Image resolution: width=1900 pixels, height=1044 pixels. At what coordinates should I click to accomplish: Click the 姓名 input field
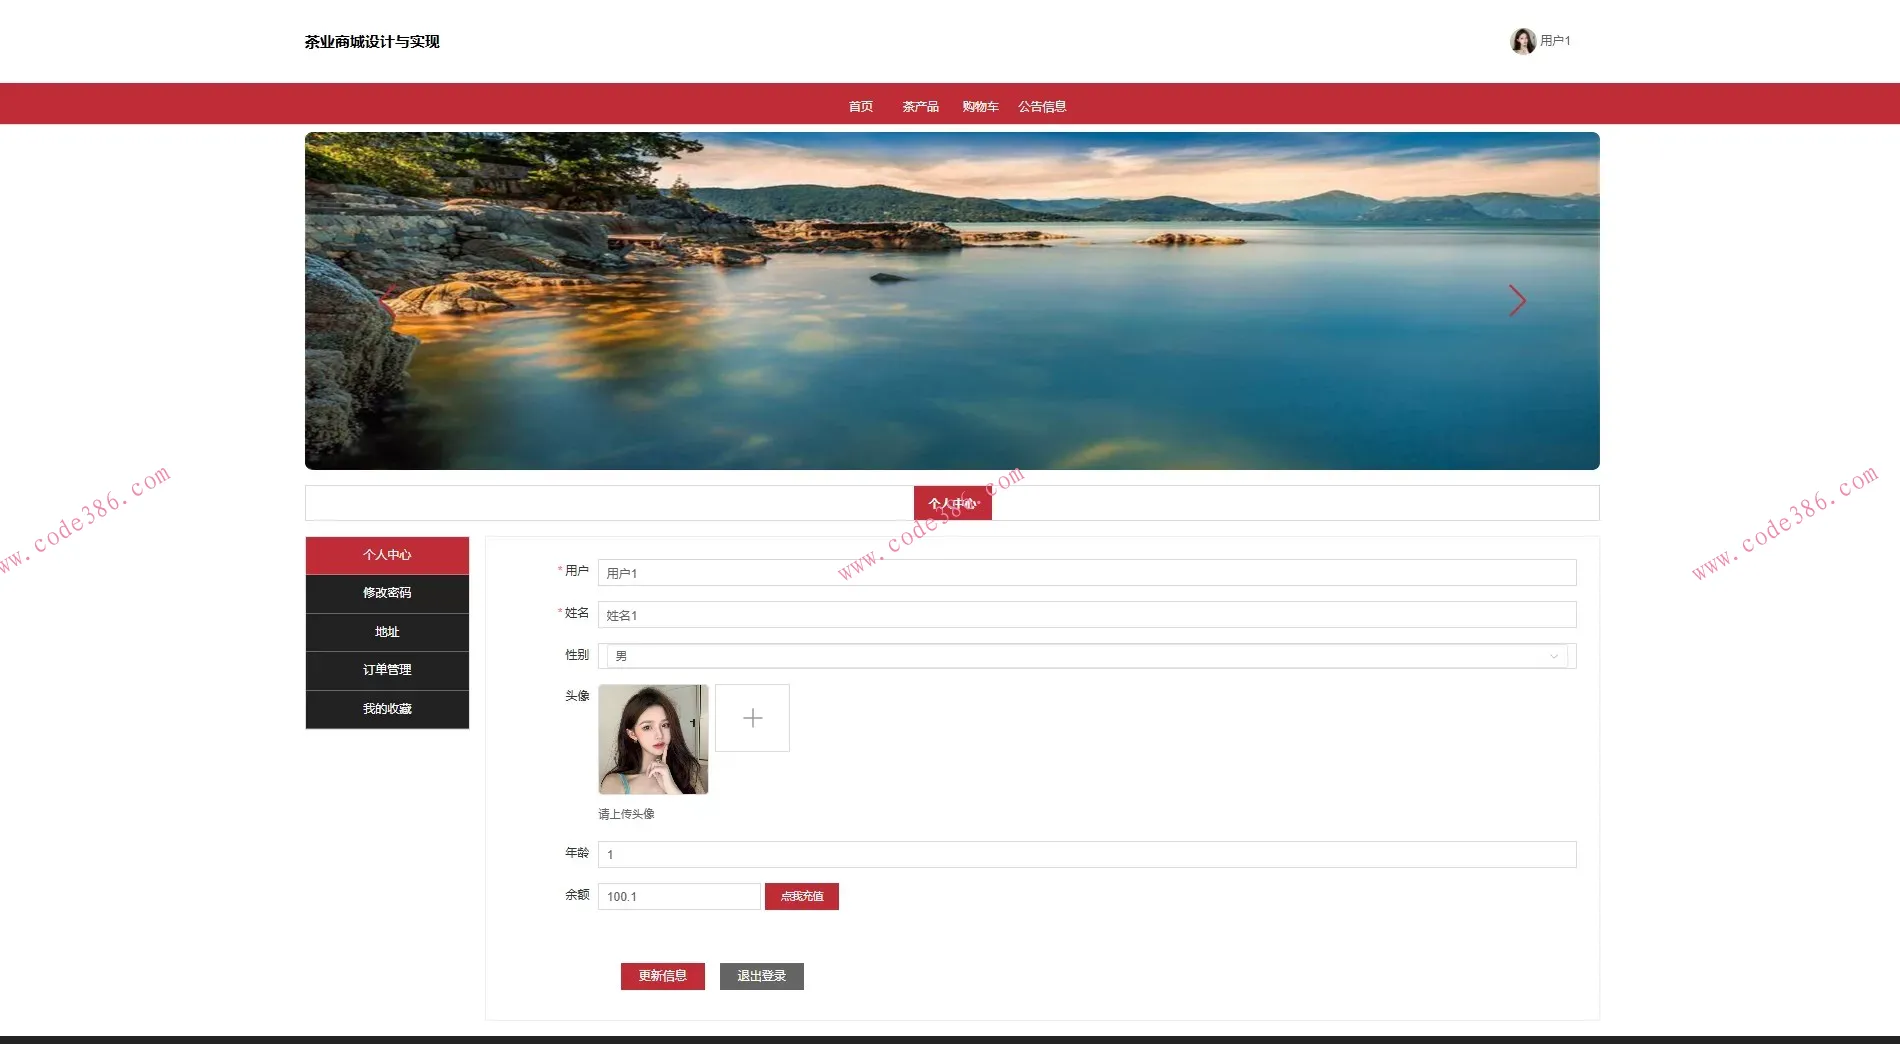[1086, 615]
